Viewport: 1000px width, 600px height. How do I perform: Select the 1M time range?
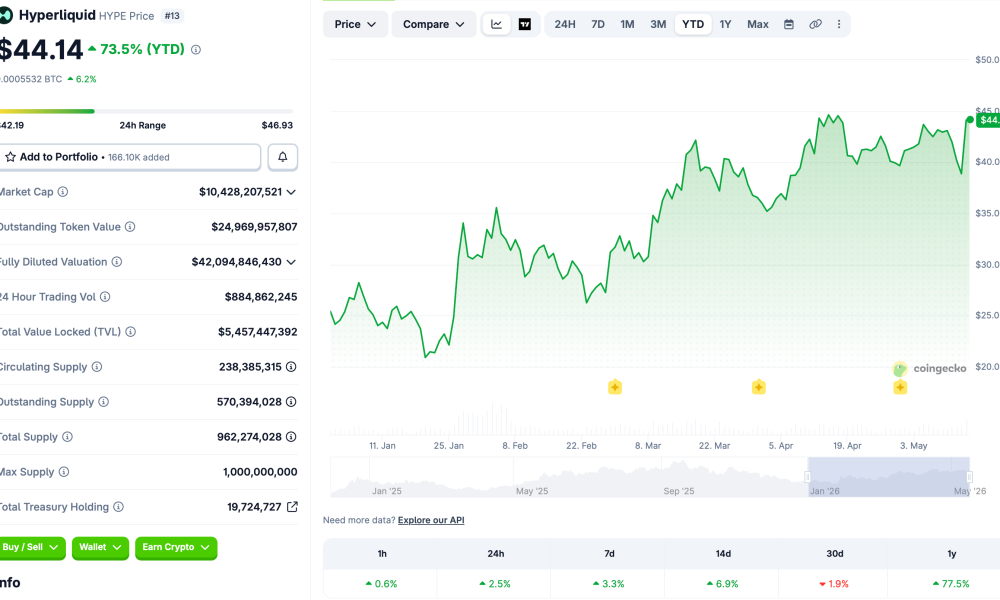[627, 24]
